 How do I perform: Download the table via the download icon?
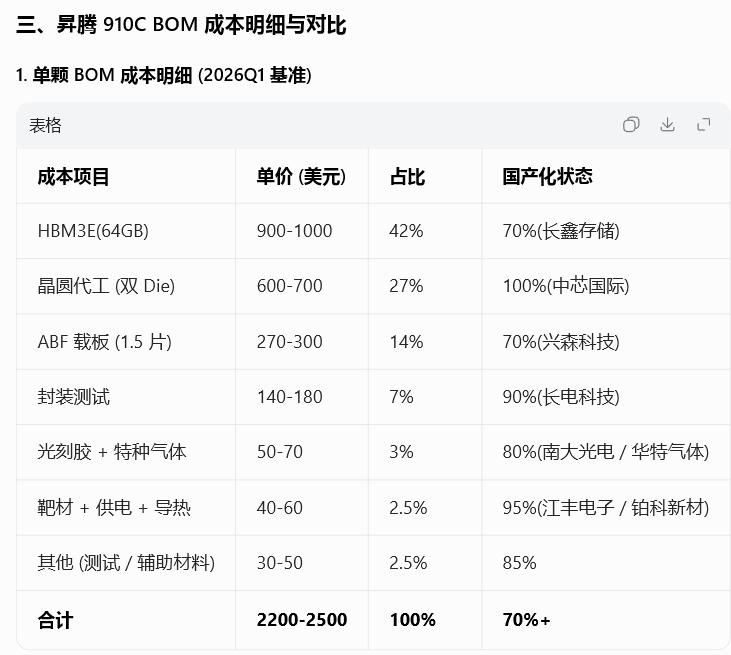pos(667,125)
